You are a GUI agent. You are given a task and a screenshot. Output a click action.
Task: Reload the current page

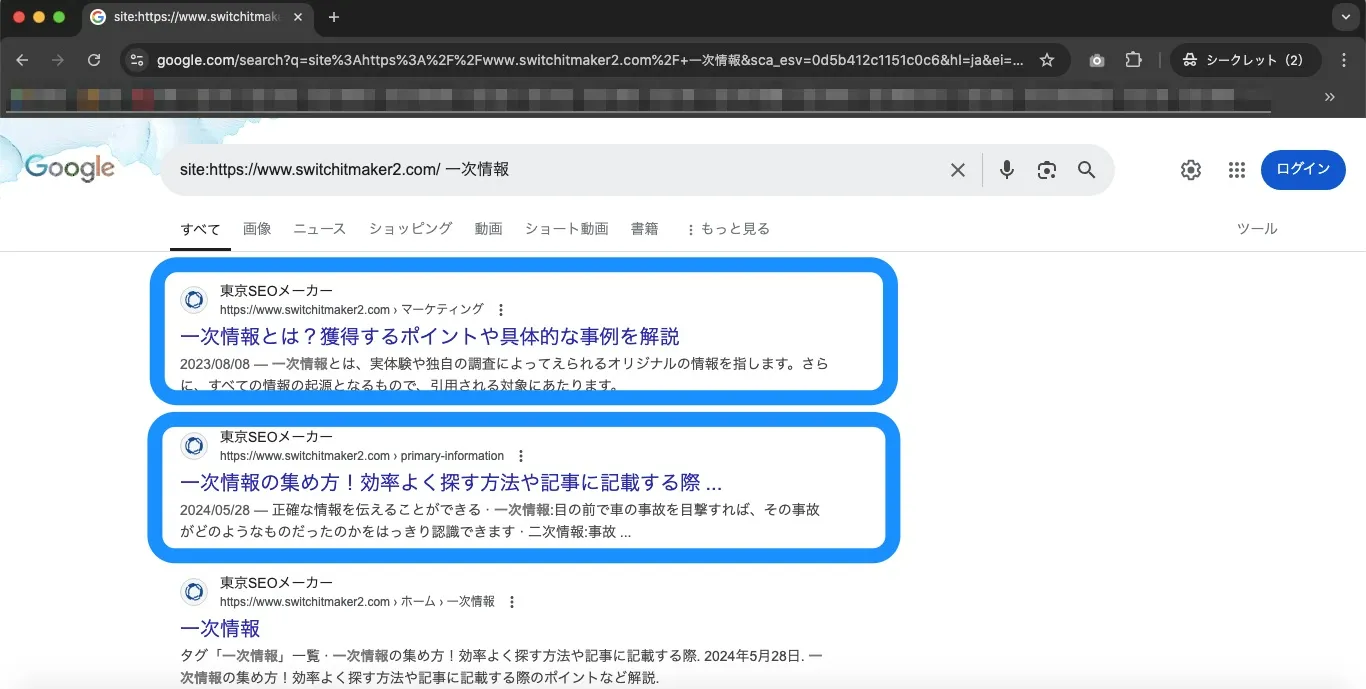[x=94, y=60]
